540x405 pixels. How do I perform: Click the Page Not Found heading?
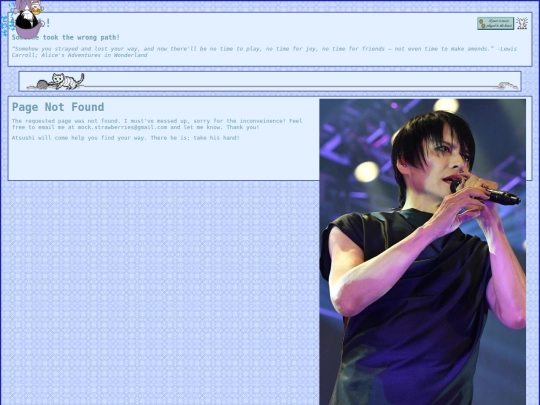58,107
